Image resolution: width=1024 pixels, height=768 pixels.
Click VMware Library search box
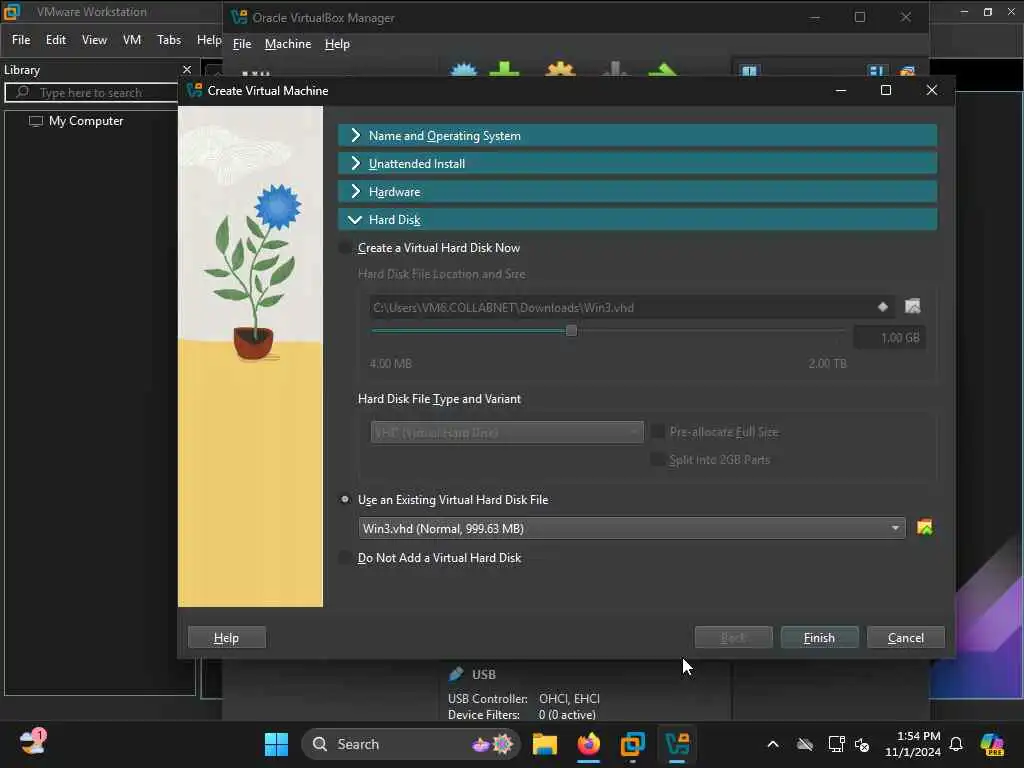point(91,92)
